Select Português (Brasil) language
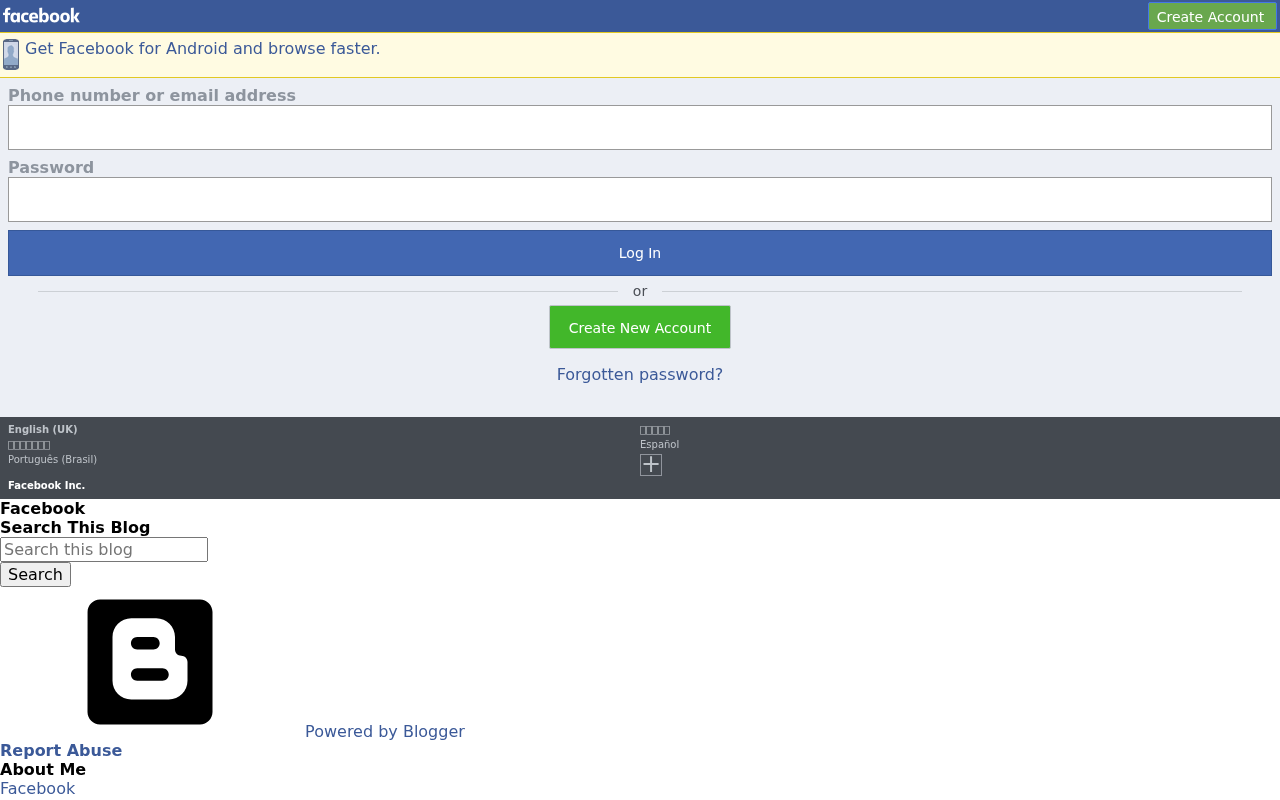 [x=53, y=460]
